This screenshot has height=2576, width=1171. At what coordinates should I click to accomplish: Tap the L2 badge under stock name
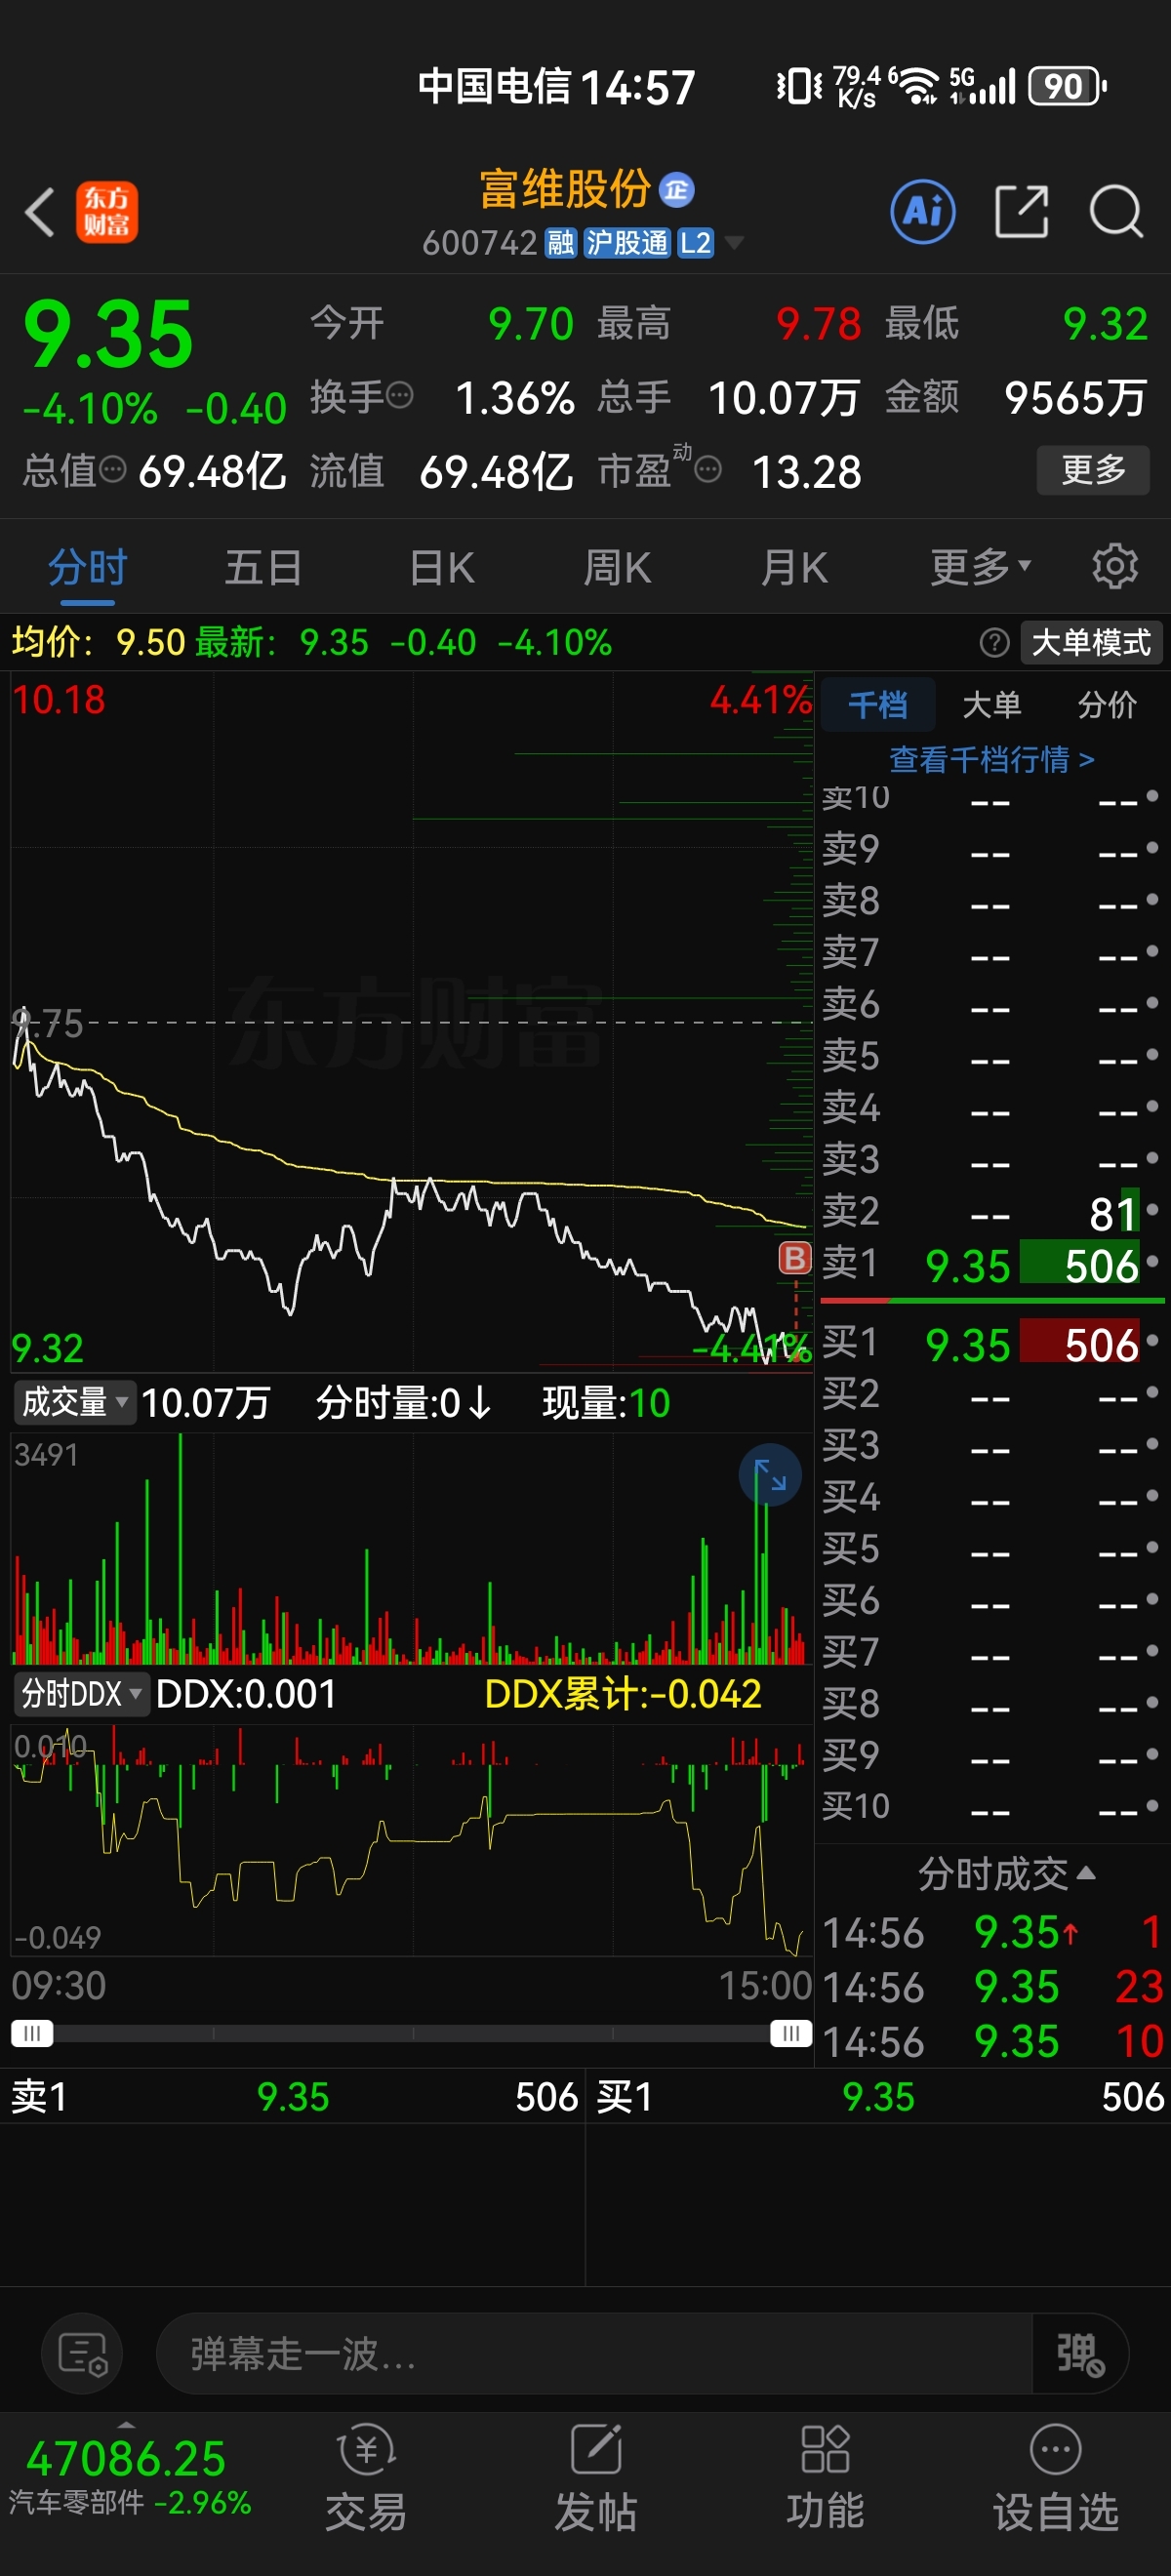pos(696,242)
